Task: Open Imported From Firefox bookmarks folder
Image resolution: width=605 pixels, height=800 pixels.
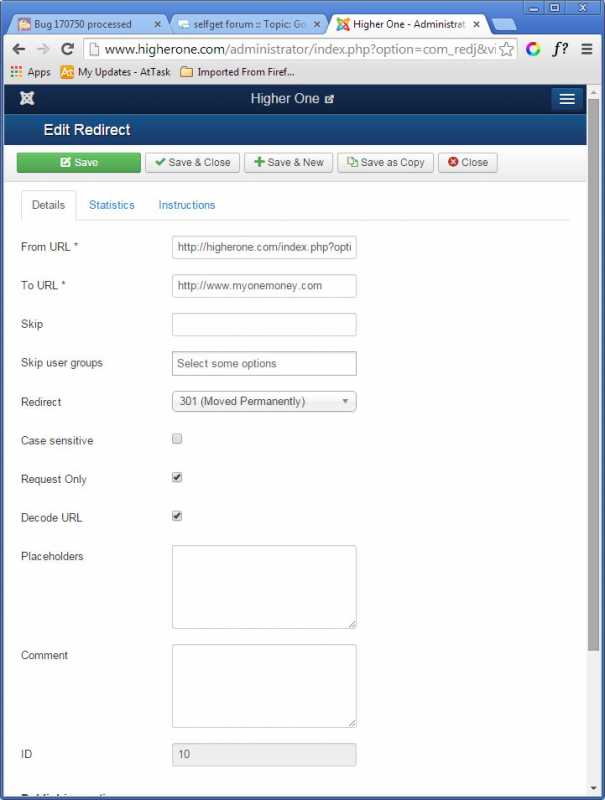Action: (x=237, y=72)
